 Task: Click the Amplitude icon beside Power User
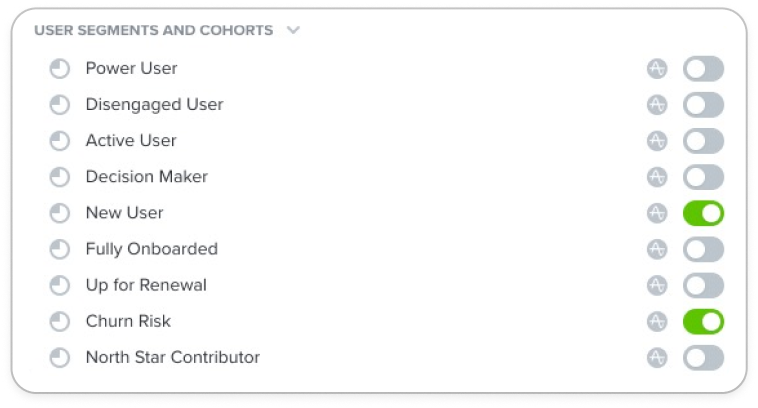pyautogui.click(x=657, y=69)
